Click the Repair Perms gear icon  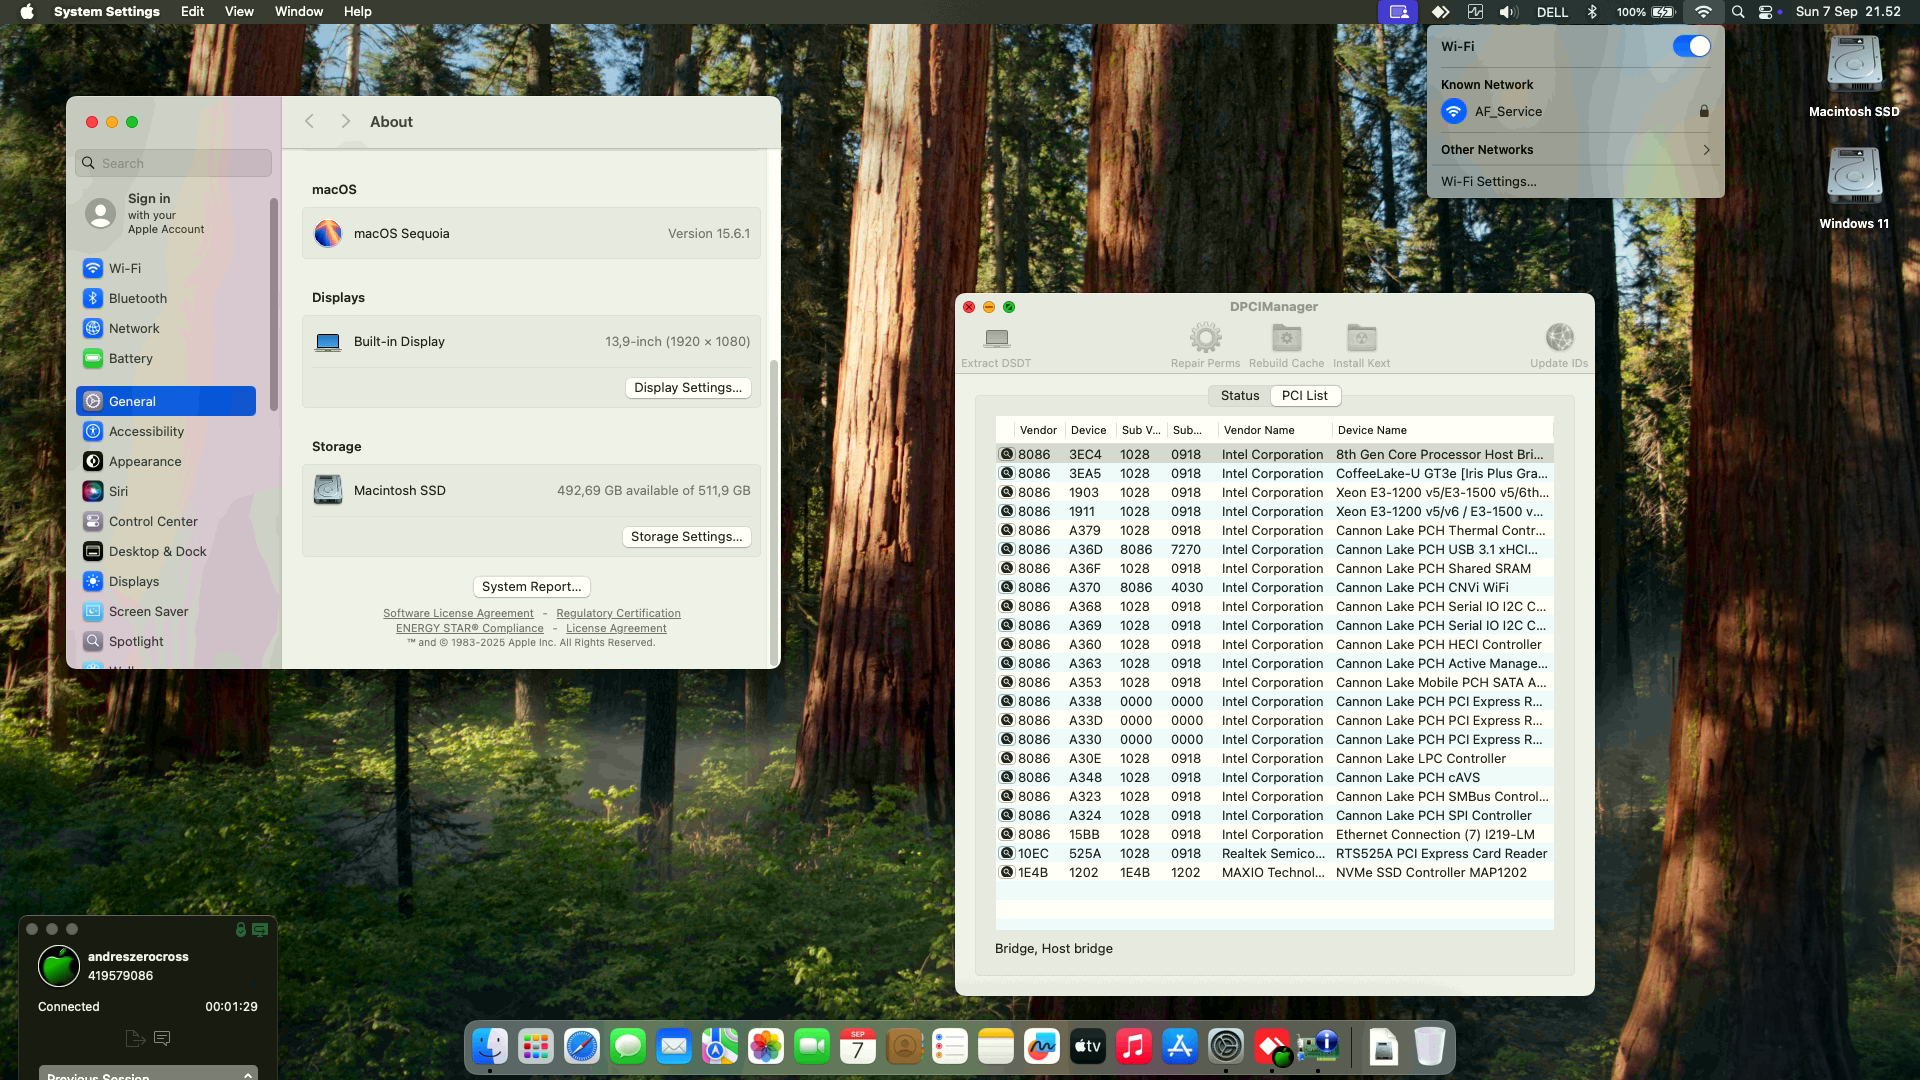1205,337
